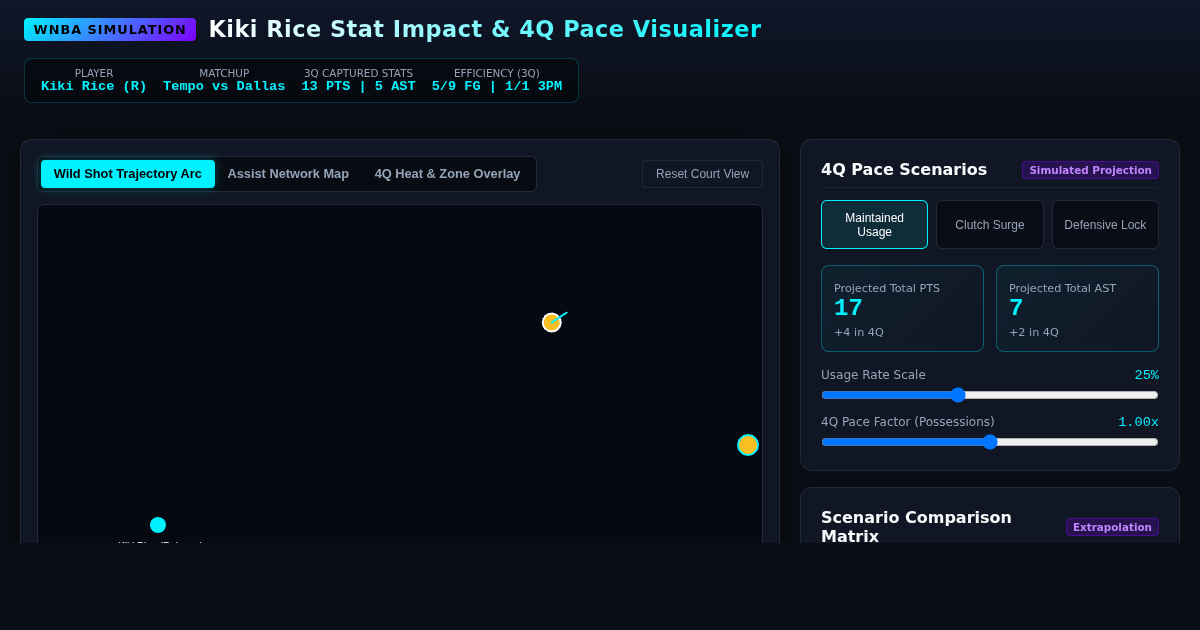
Task: Choose the Clutch Surge scenario
Action: pyautogui.click(x=990, y=225)
